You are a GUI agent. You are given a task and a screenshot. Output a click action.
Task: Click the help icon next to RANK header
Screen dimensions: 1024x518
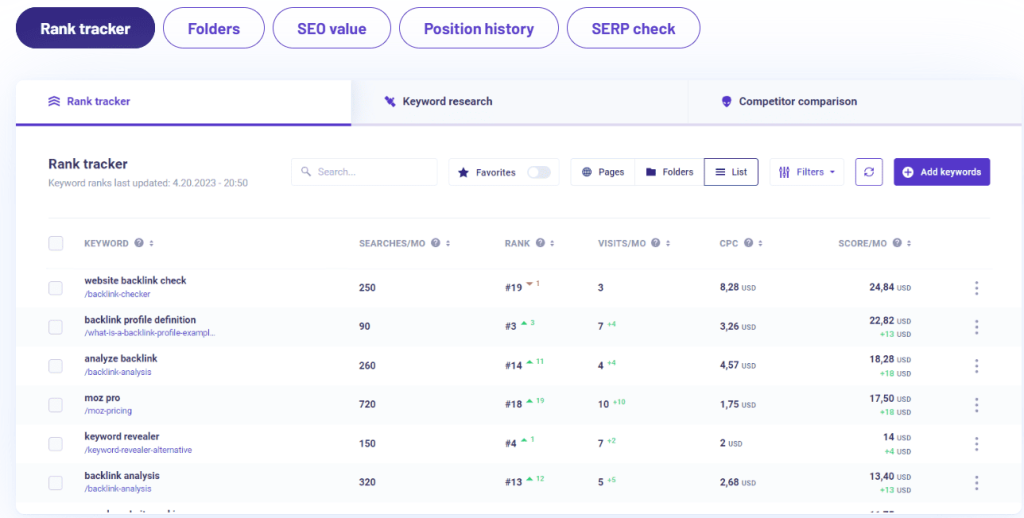click(540, 243)
